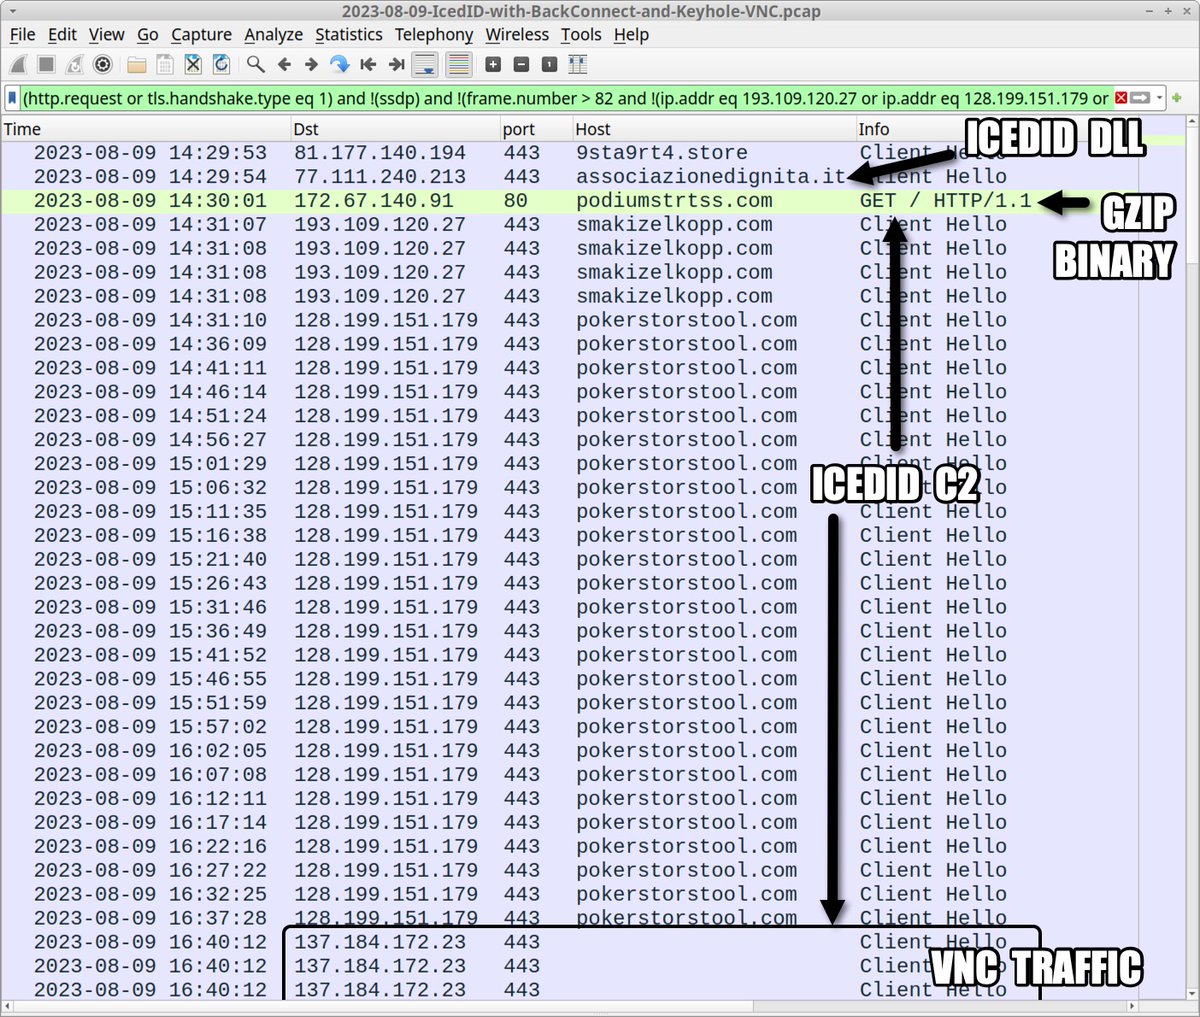Open the Help menu

(631, 34)
